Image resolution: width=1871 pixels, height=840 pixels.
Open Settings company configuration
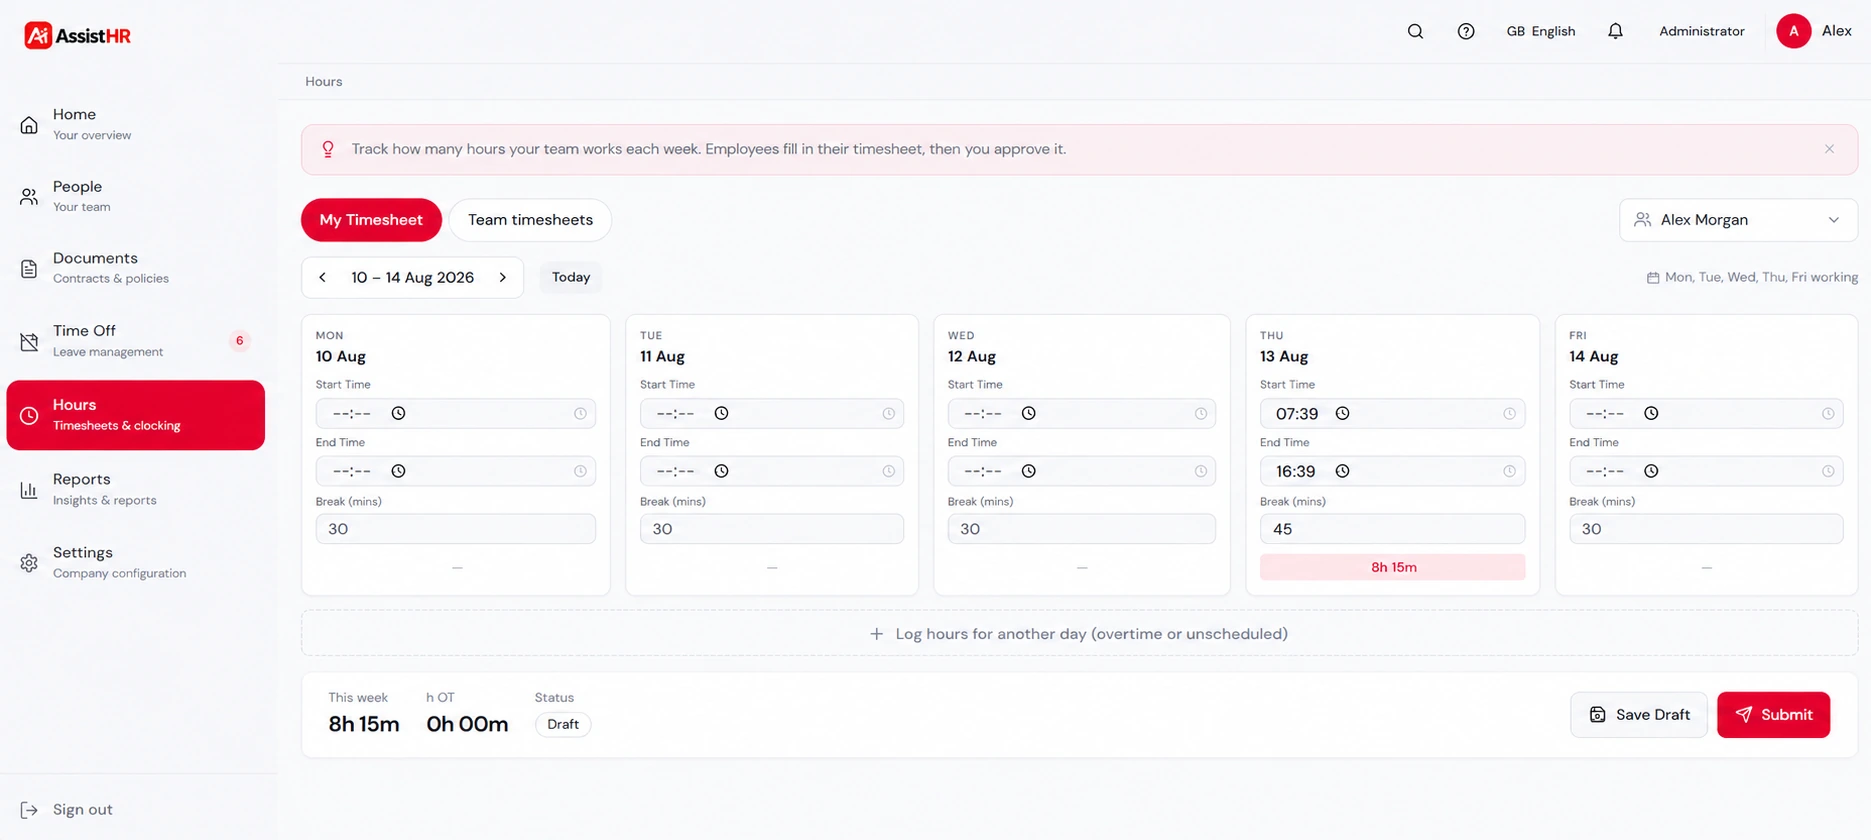coord(135,562)
